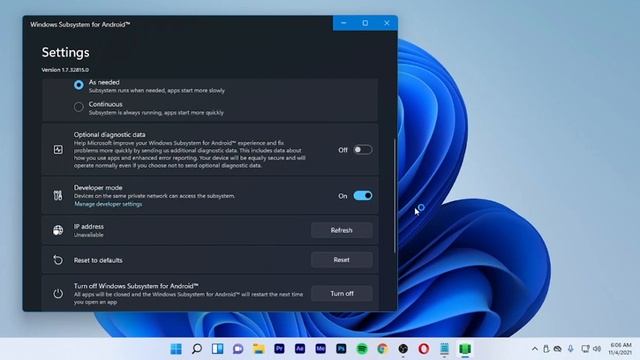Click Turn off Windows Subsystem for Android title
Screen dimensions: 640x360
136,286
